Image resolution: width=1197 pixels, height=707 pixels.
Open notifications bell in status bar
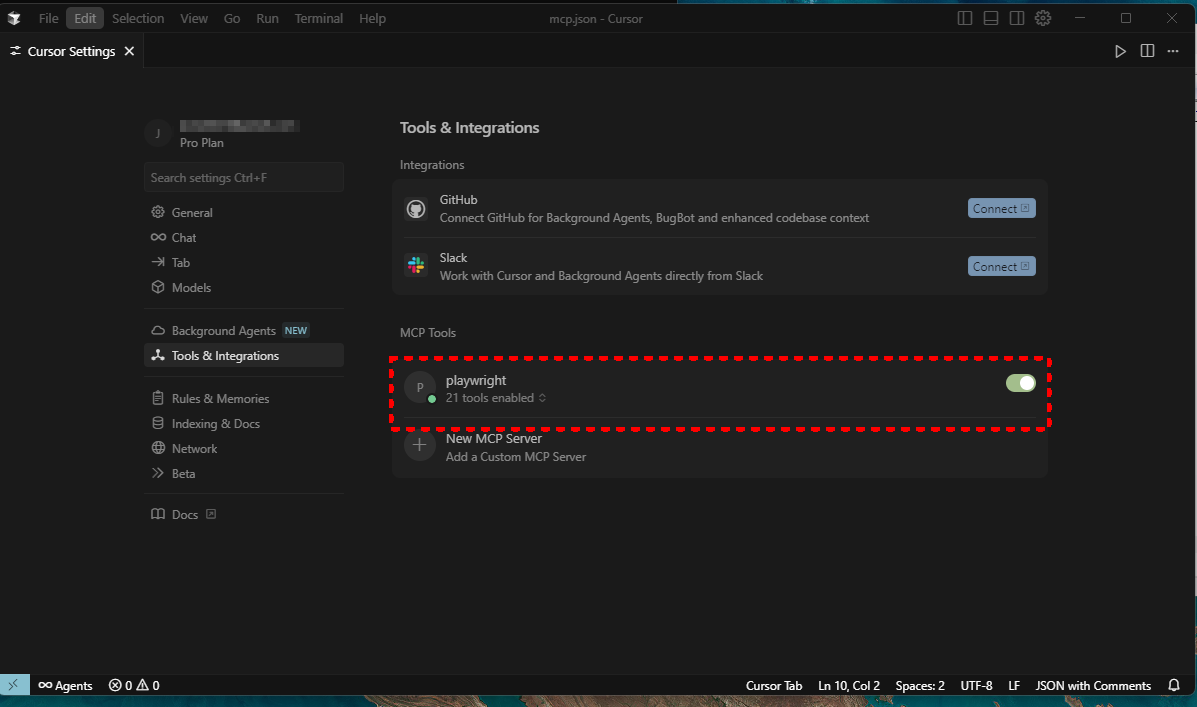point(1174,685)
